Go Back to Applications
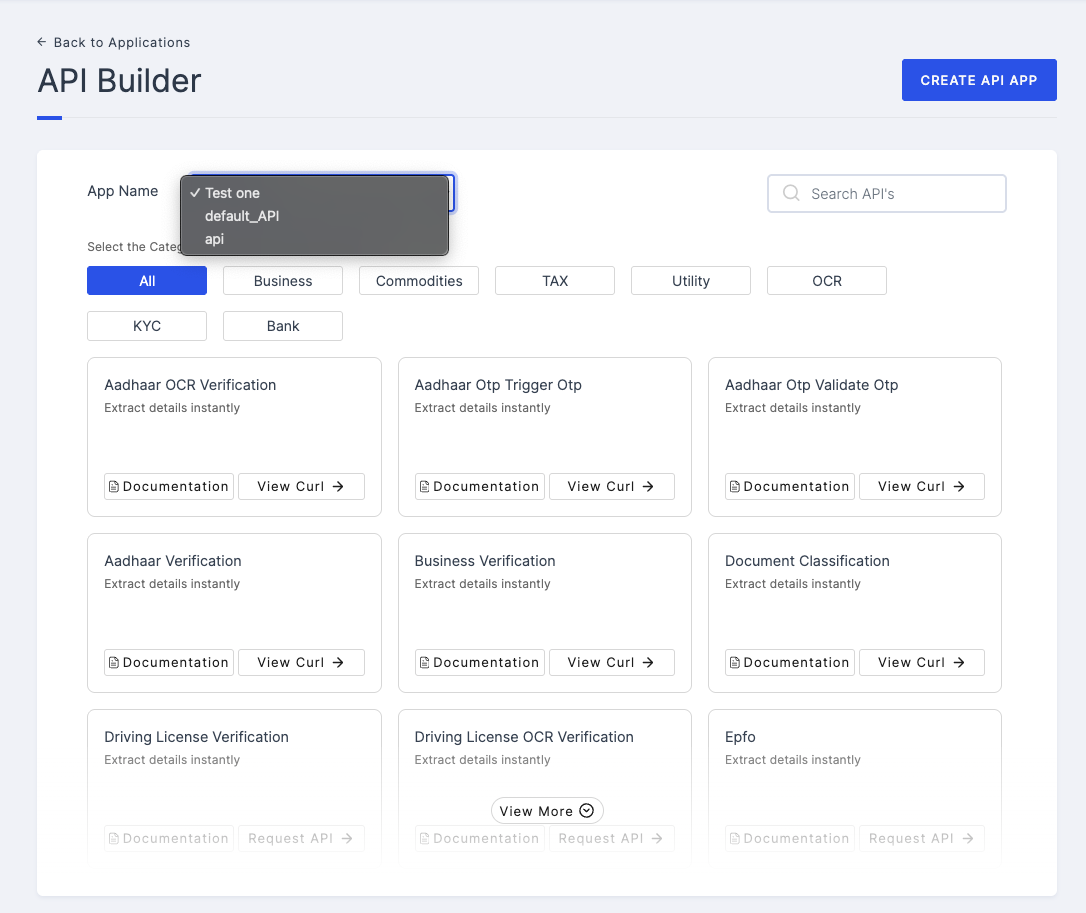The width and height of the screenshot is (1086, 913). coord(121,42)
